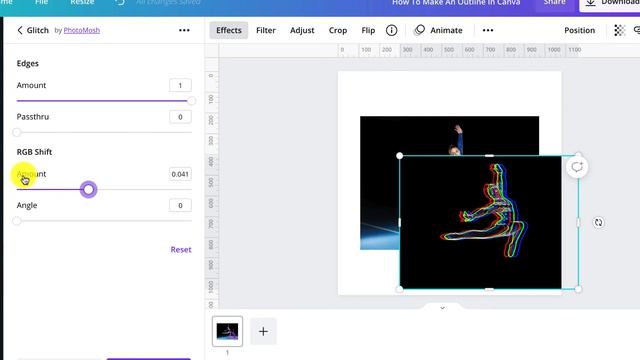Click the Passthru value field
The image size is (640, 360).
(180, 117)
